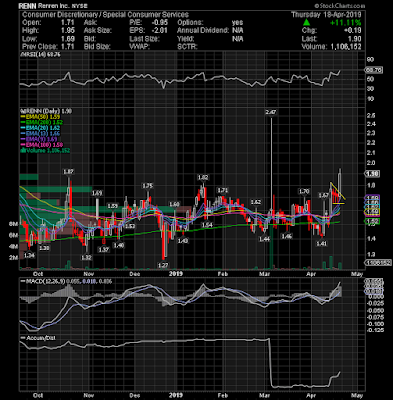The image size is (393, 400).
Task: Click the green EMA(200) legend entry
Action: [42, 122]
